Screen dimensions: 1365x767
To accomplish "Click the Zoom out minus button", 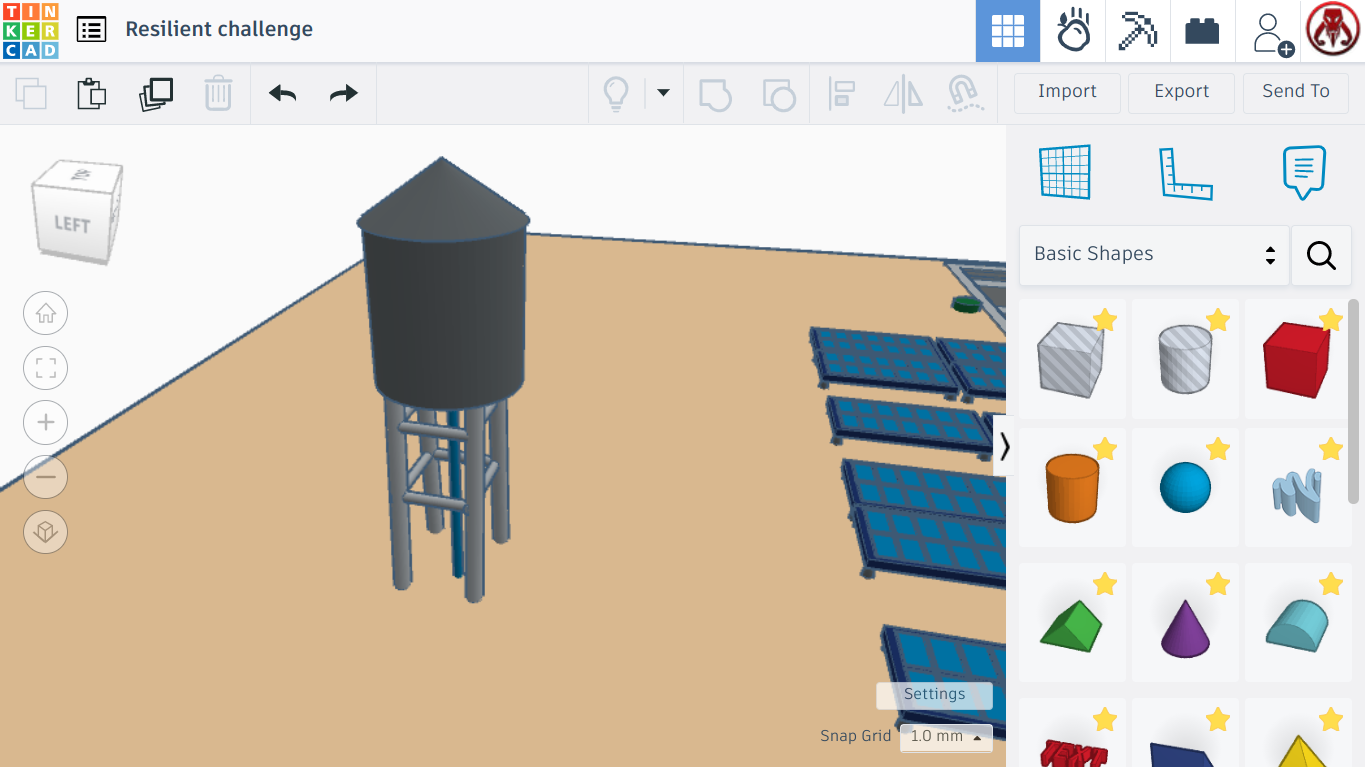I will click(x=46, y=477).
